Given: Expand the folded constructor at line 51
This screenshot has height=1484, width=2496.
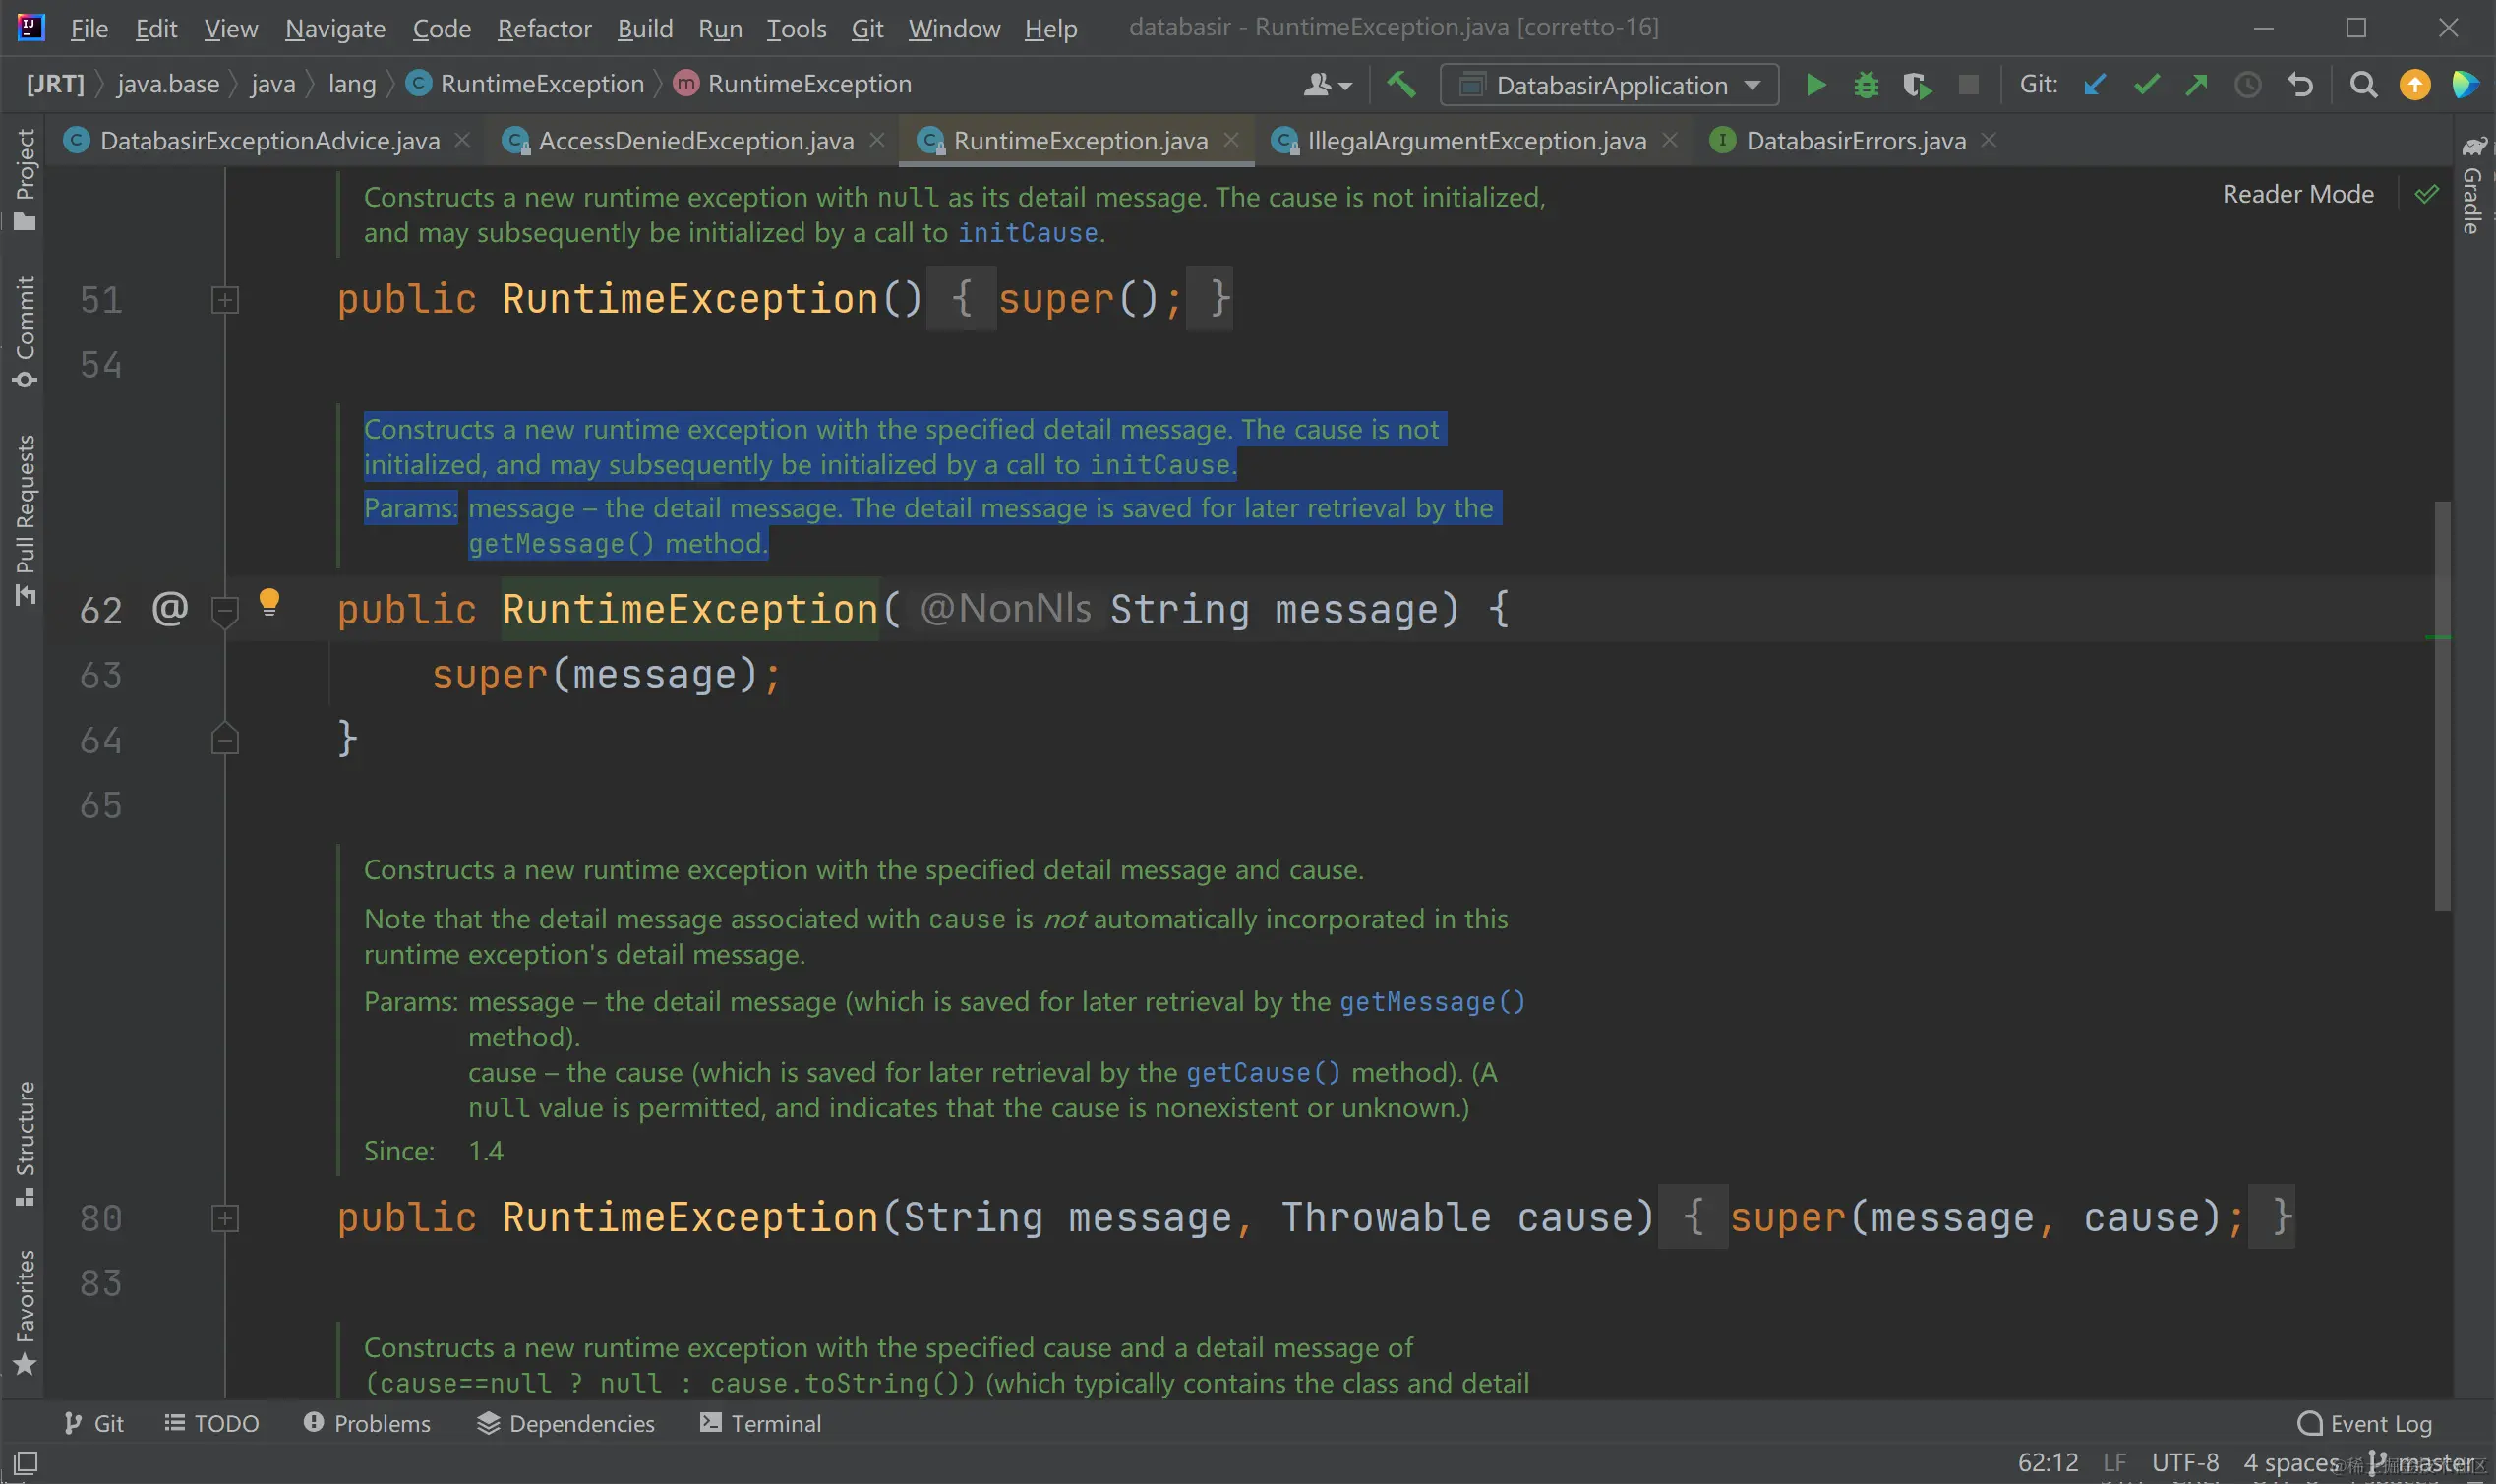Looking at the screenshot, I should click(225, 300).
